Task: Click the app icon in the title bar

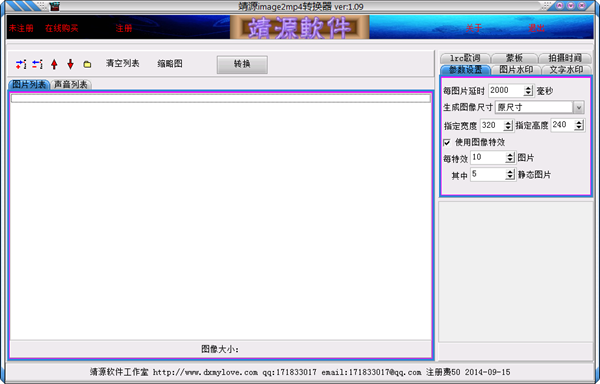Action: [x=55, y=6]
